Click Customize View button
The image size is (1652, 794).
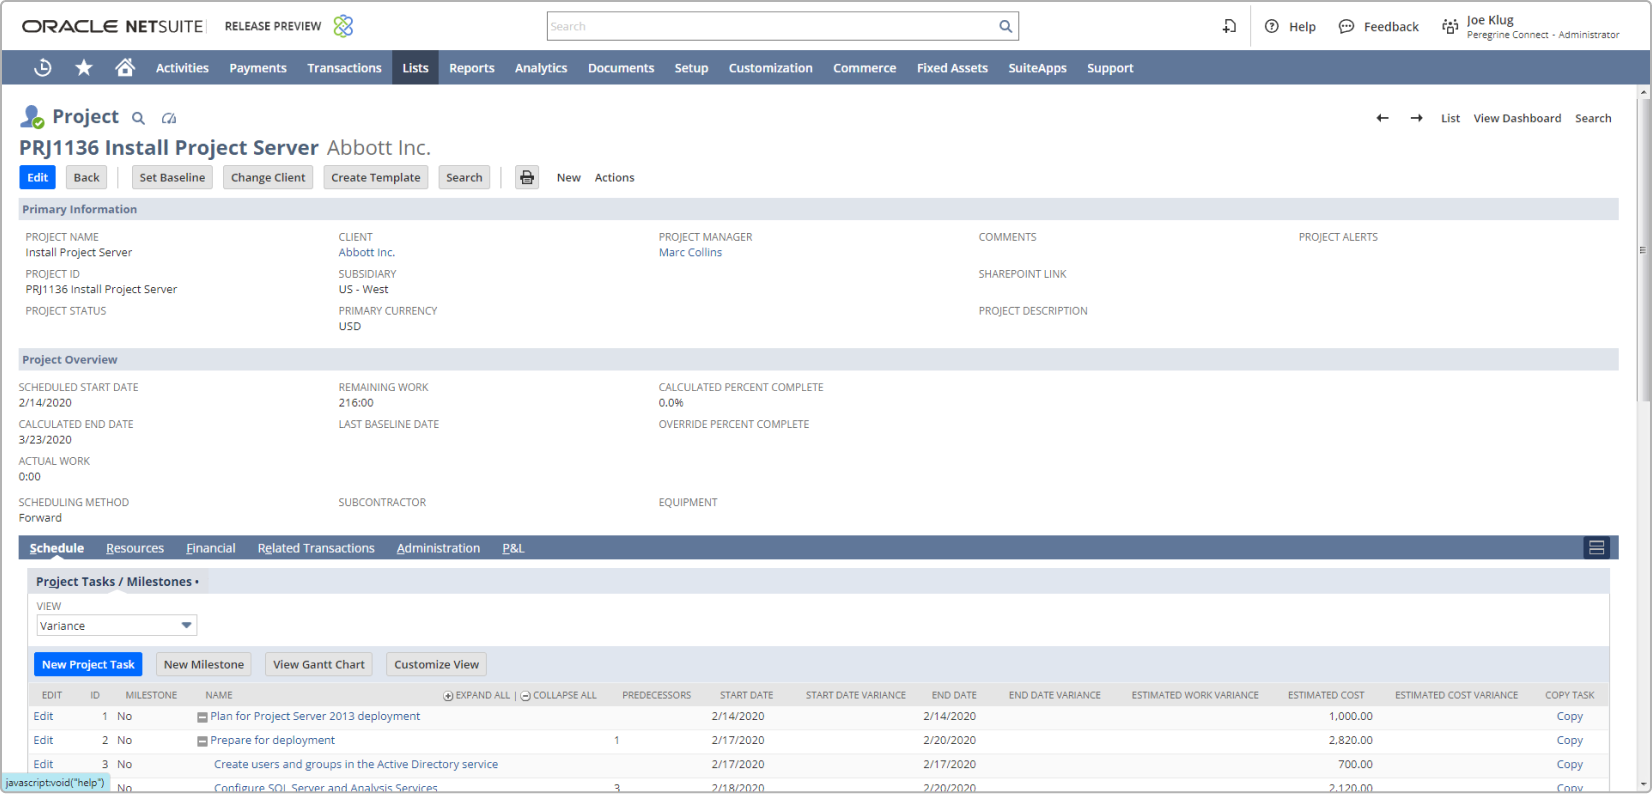436,664
